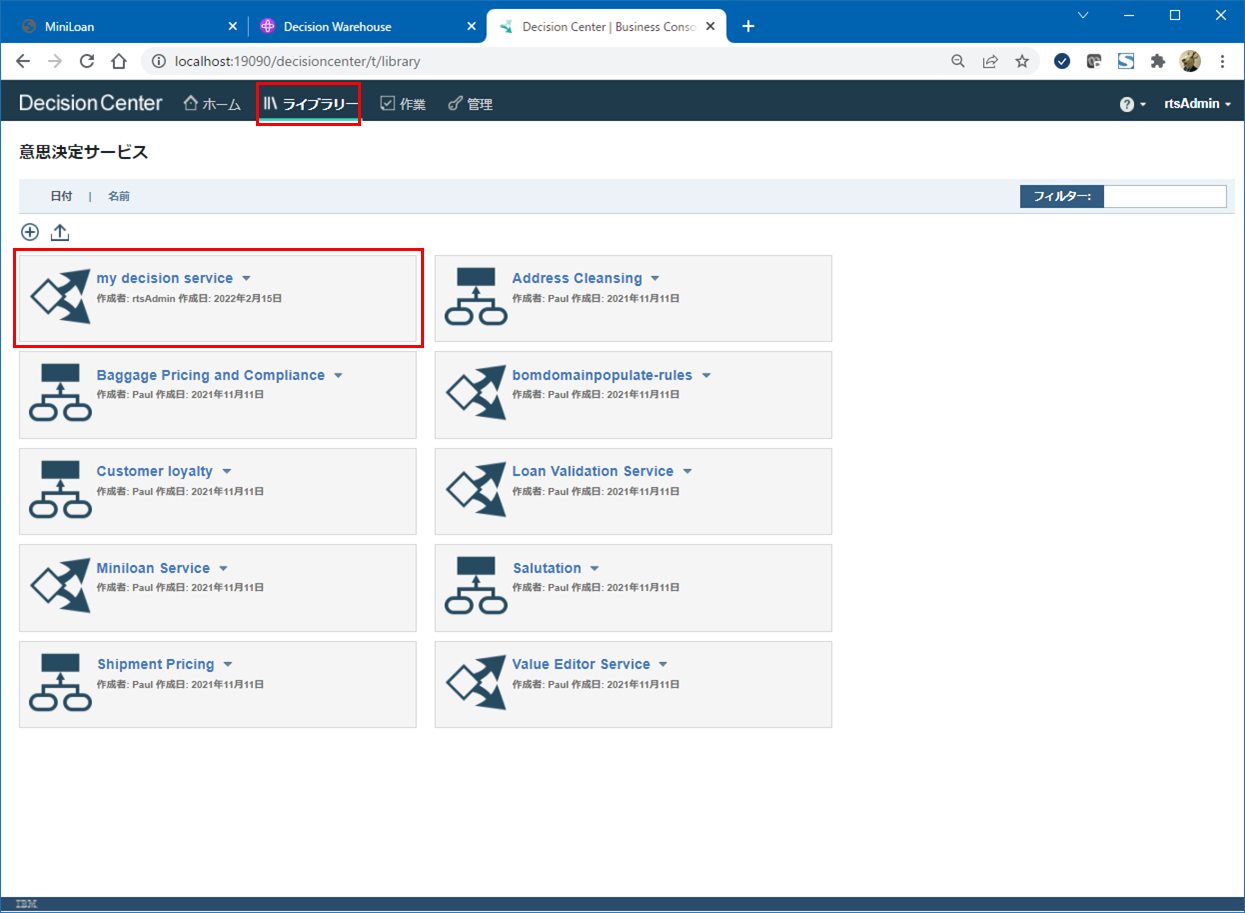Expand the my decision service dropdown arrow
This screenshot has width=1245, height=913.
[x=246, y=279]
